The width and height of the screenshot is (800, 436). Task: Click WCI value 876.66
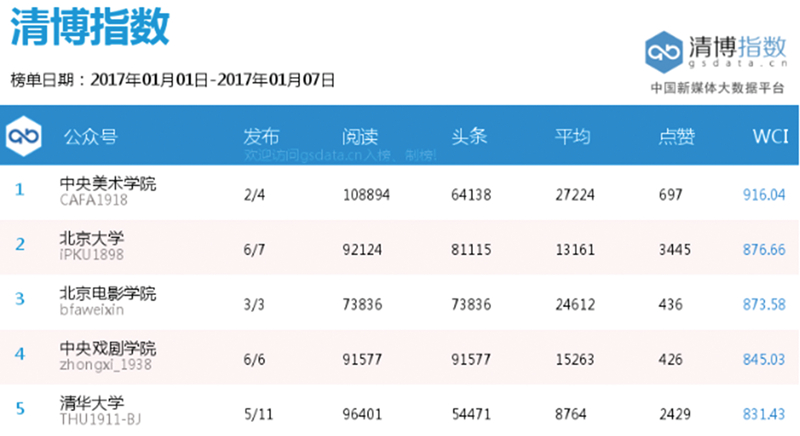pyautogui.click(x=764, y=250)
